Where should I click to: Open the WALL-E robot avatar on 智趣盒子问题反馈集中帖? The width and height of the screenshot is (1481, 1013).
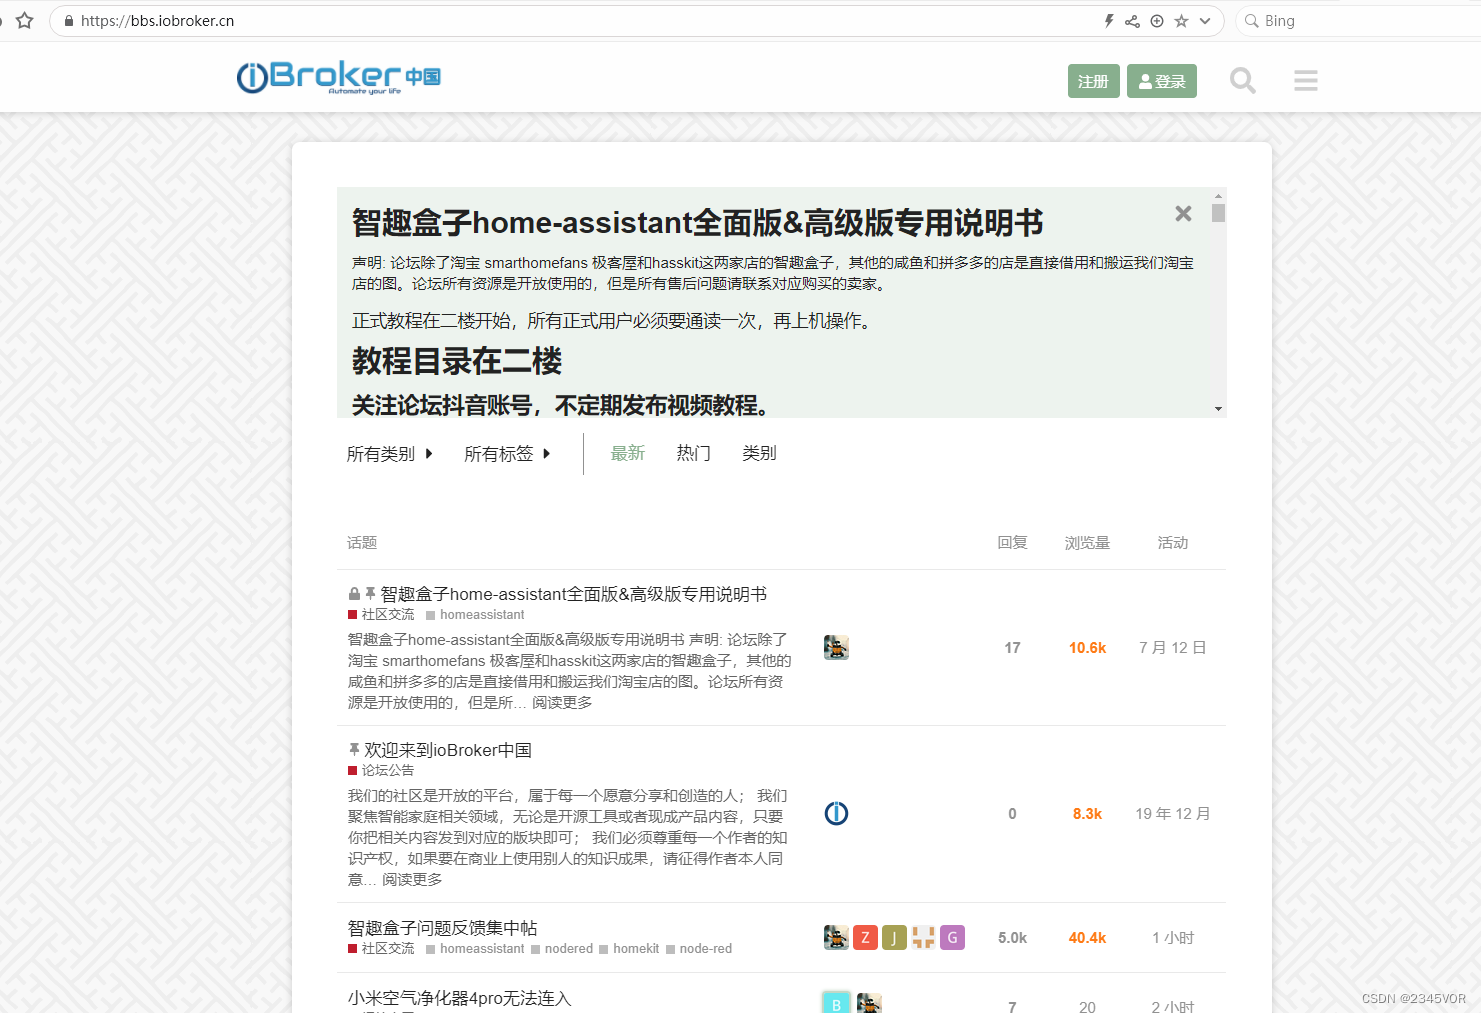836,937
